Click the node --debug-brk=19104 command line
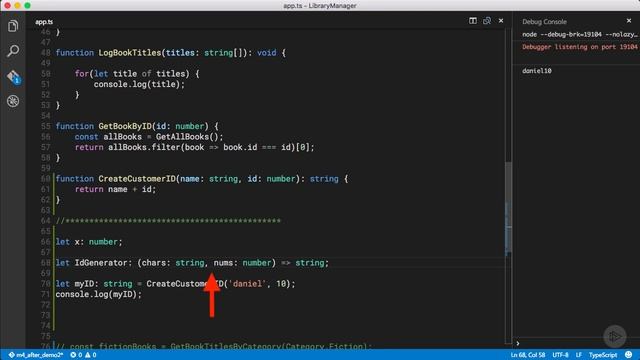This screenshot has height=360, width=640. [x=579, y=35]
